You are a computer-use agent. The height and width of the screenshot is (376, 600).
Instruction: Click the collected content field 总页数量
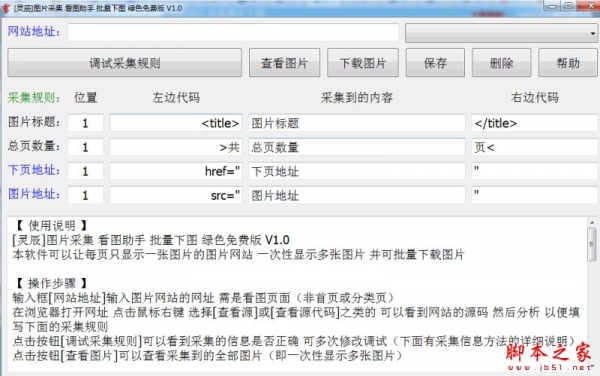pos(357,147)
